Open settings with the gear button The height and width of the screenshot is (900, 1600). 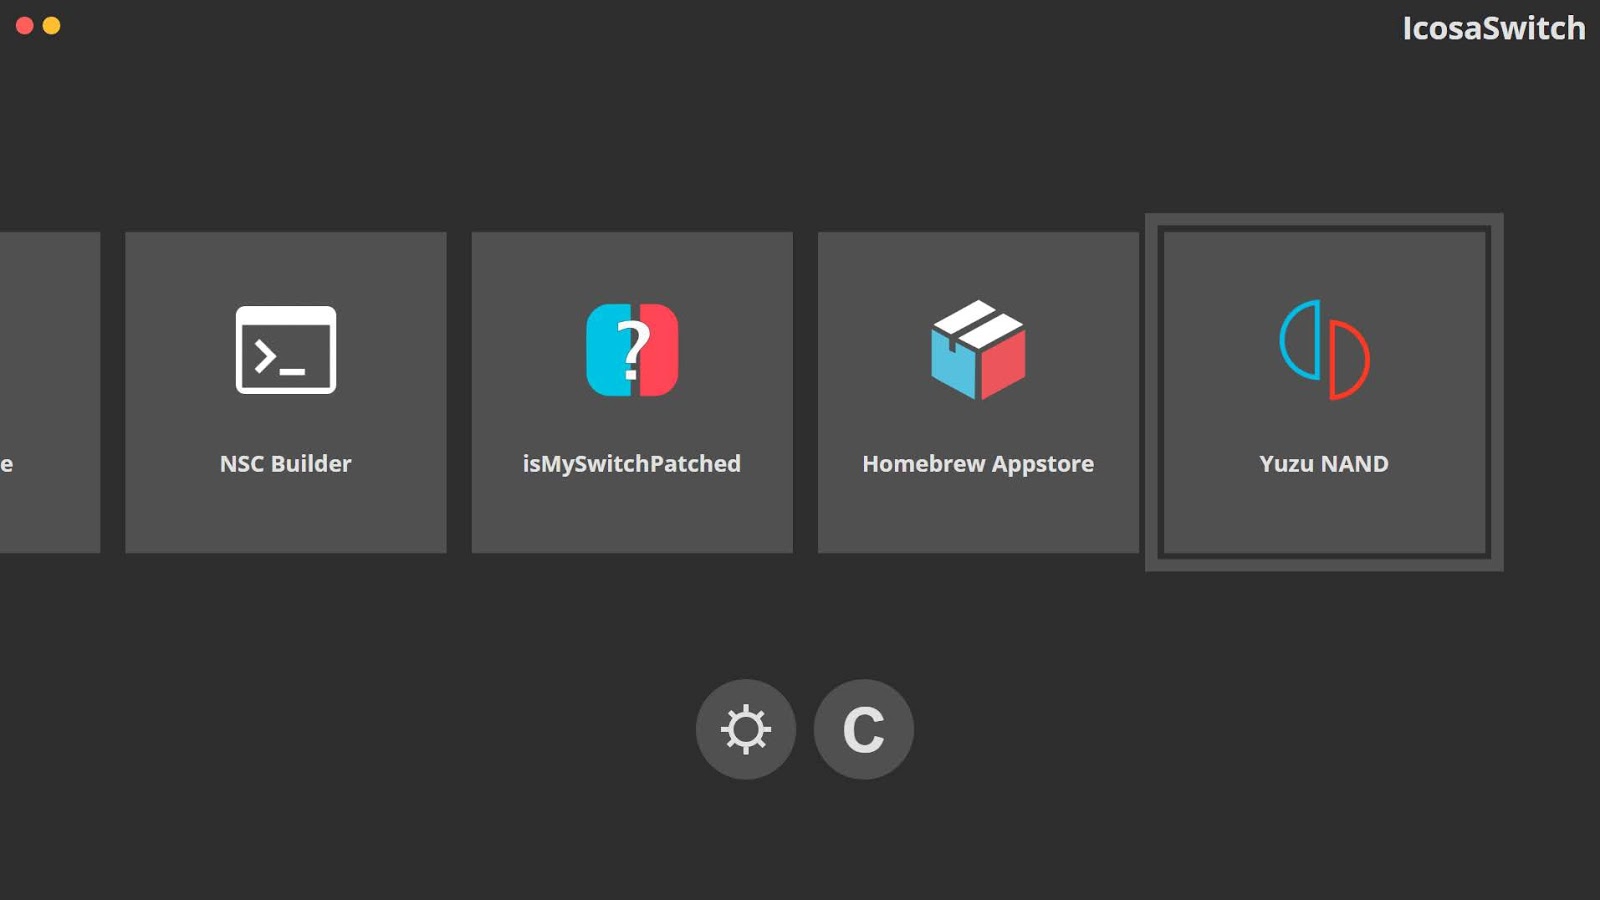point(746,729)
